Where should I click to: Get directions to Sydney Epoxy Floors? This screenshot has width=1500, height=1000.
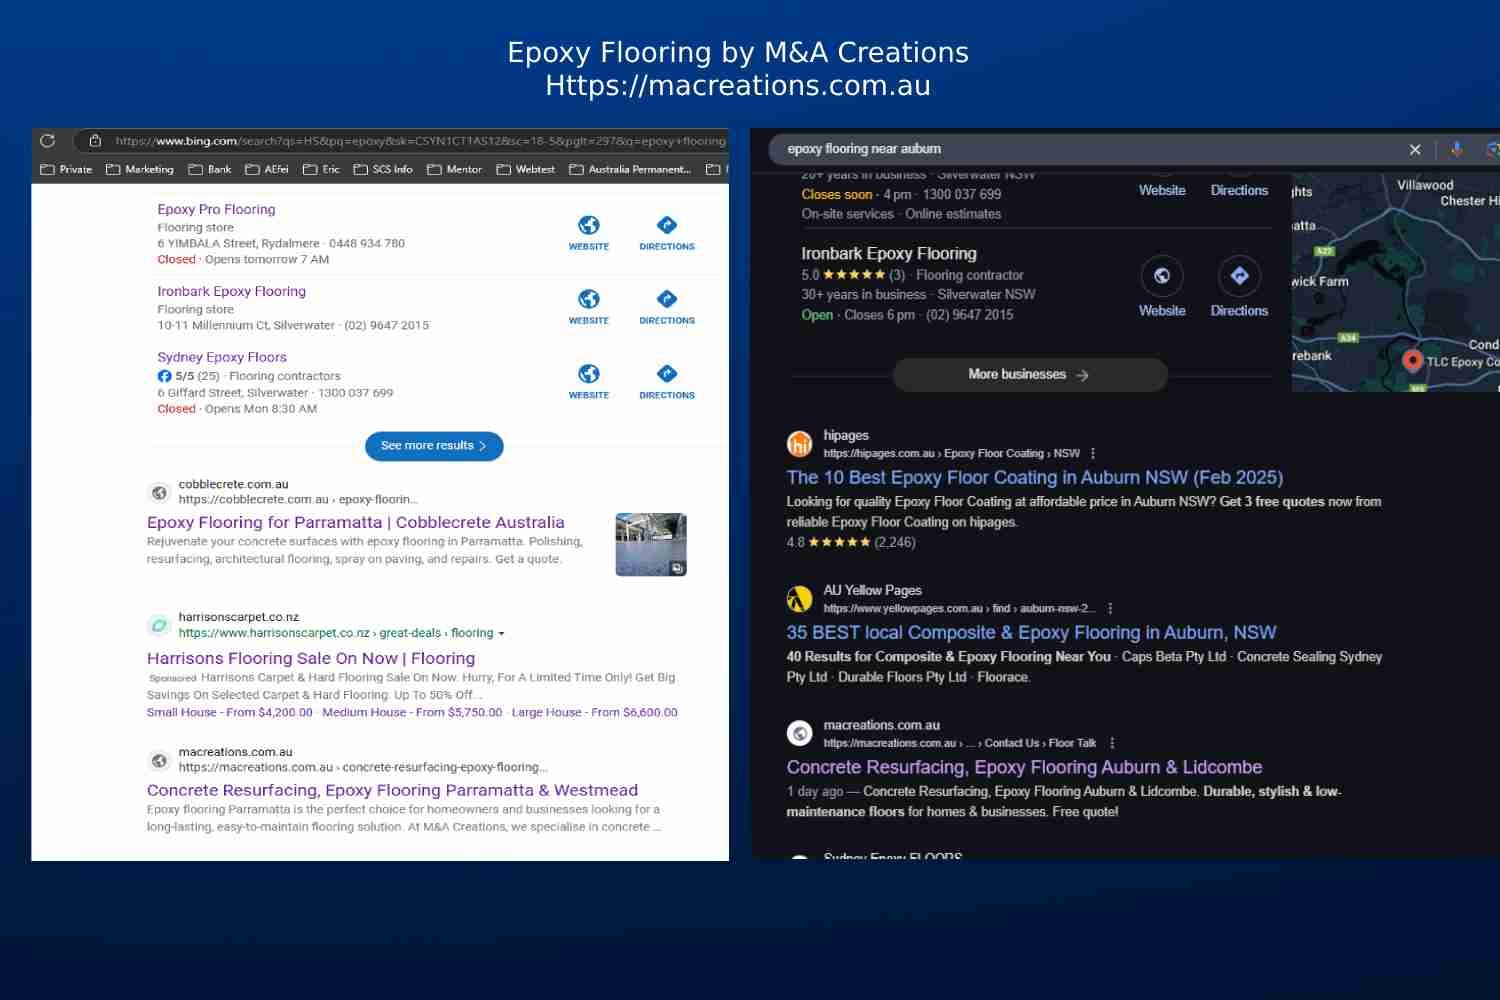click(667, 374)
